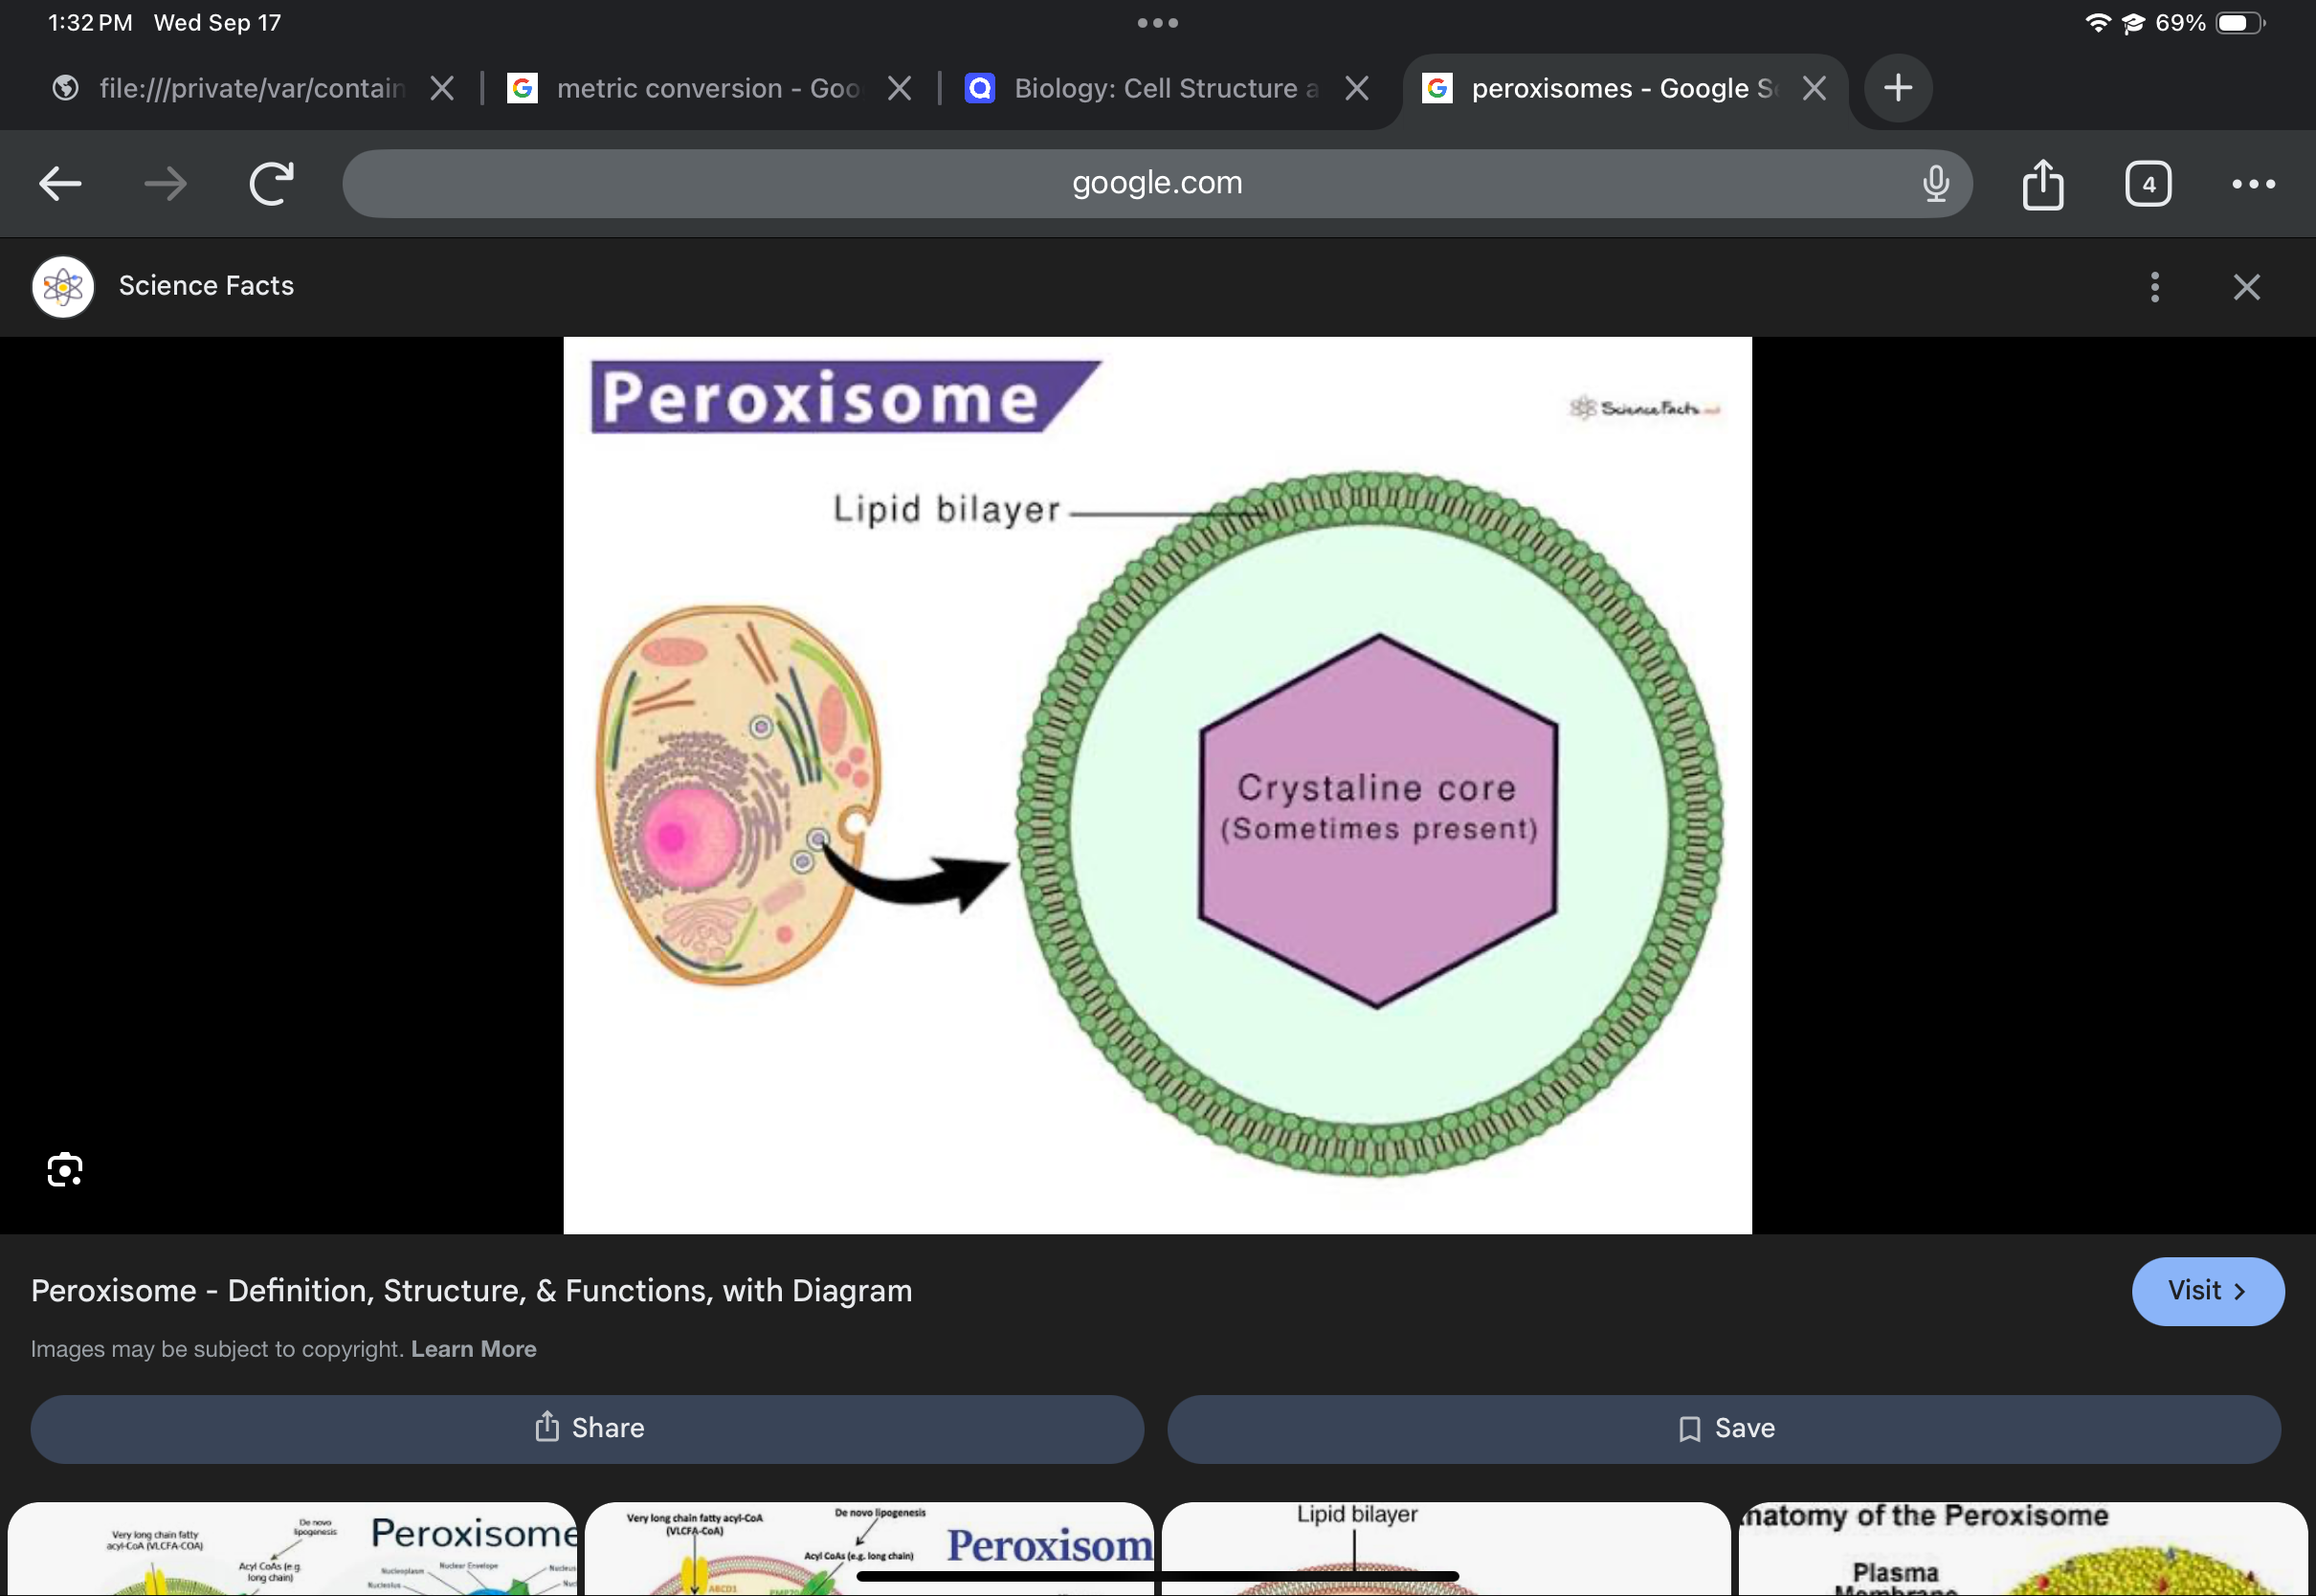Viewport: 2316px width, 1596px height.
Task: Open the share sheet icon in toolbar
Action: [x=2042, y=184]
